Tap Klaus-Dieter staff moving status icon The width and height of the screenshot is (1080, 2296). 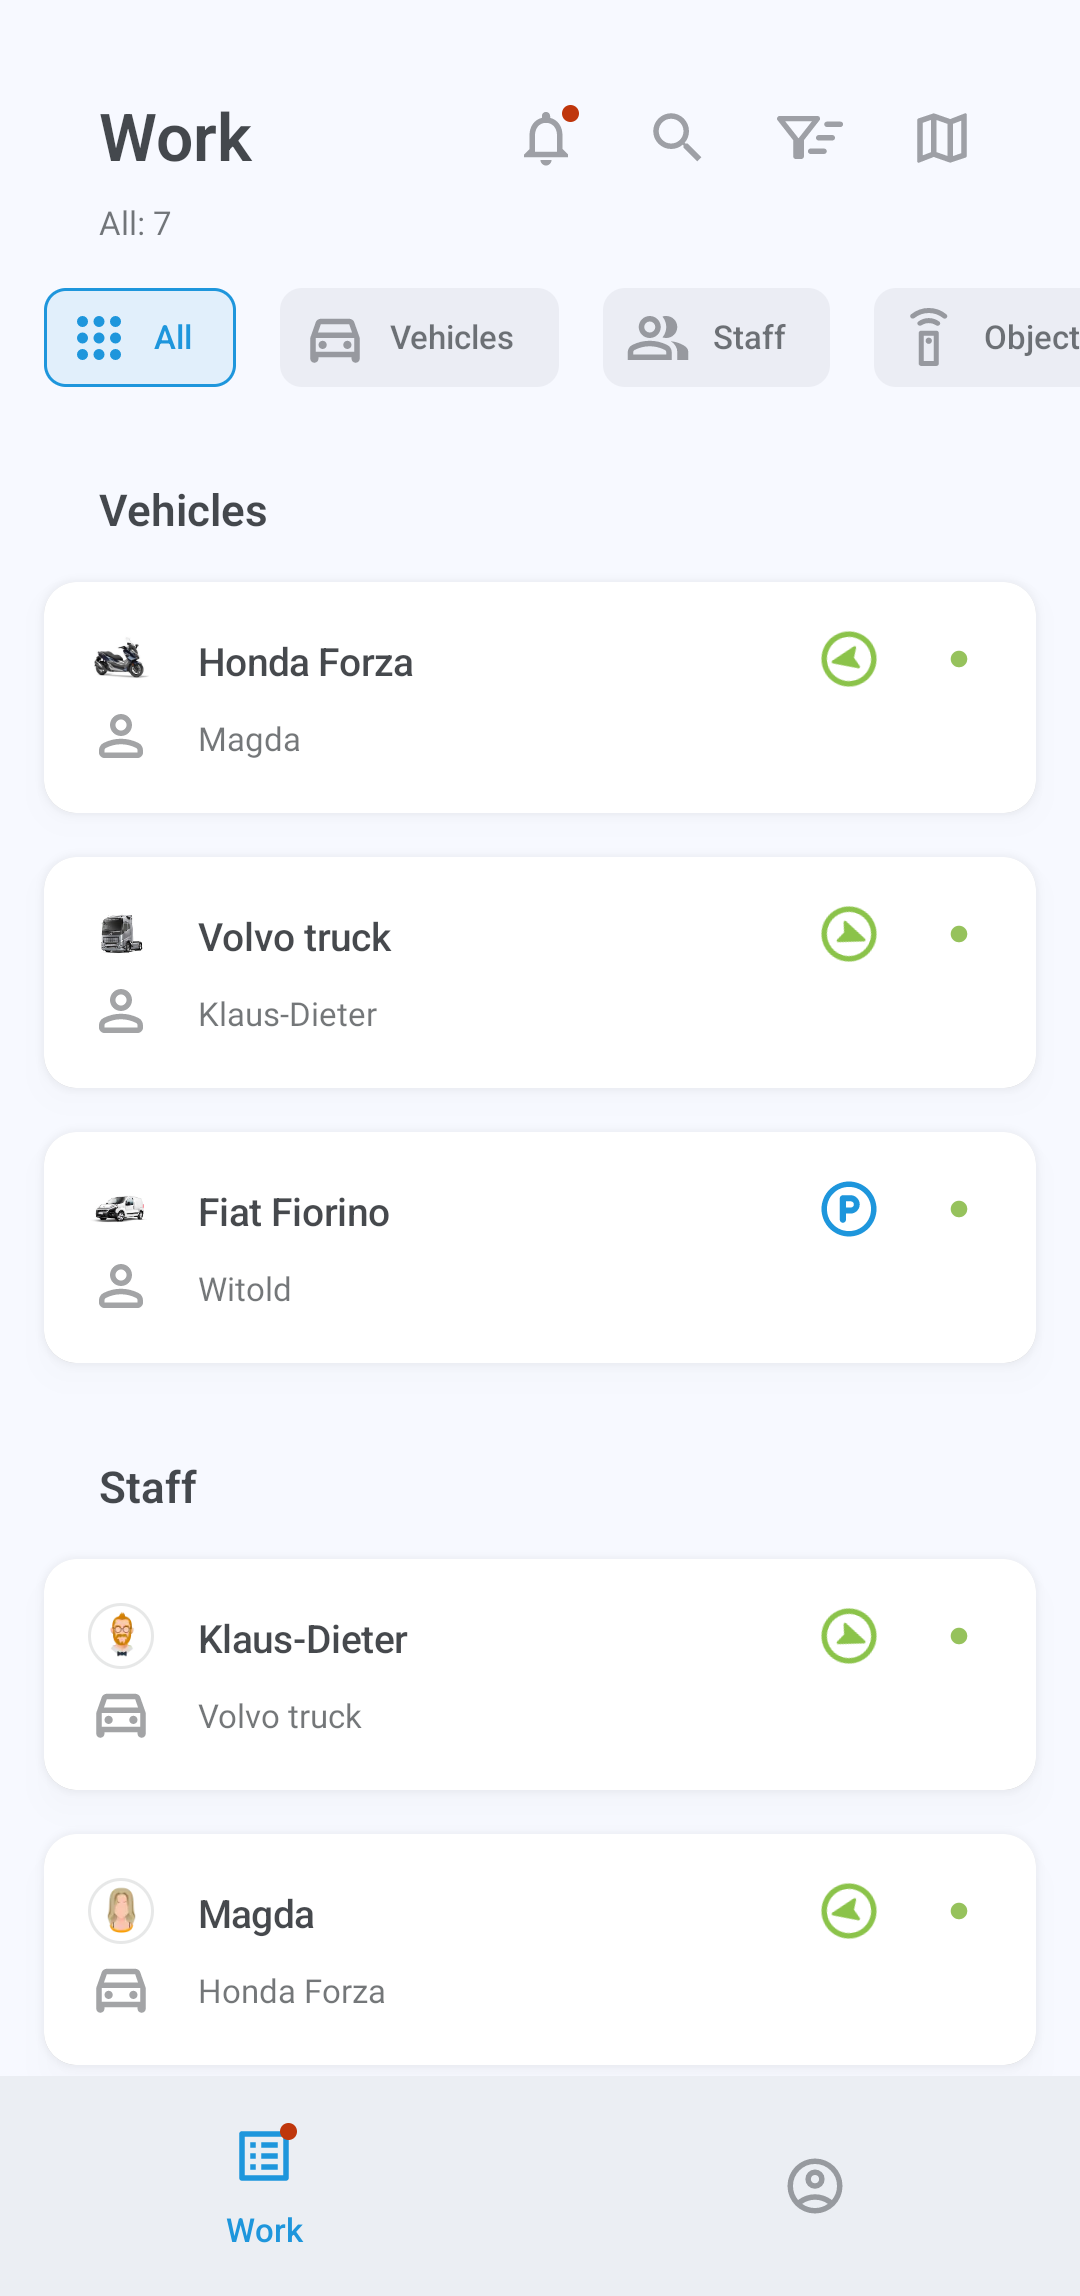click(x=849, y=1637)
